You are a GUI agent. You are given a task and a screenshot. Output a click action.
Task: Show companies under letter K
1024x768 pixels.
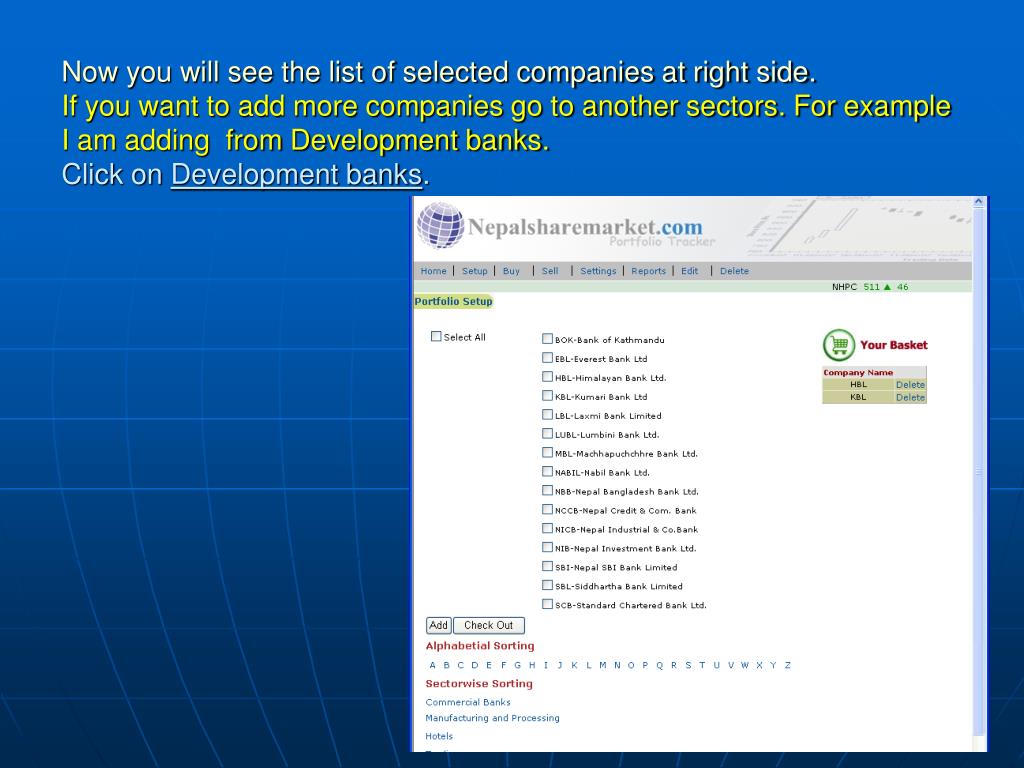(574, 665)
